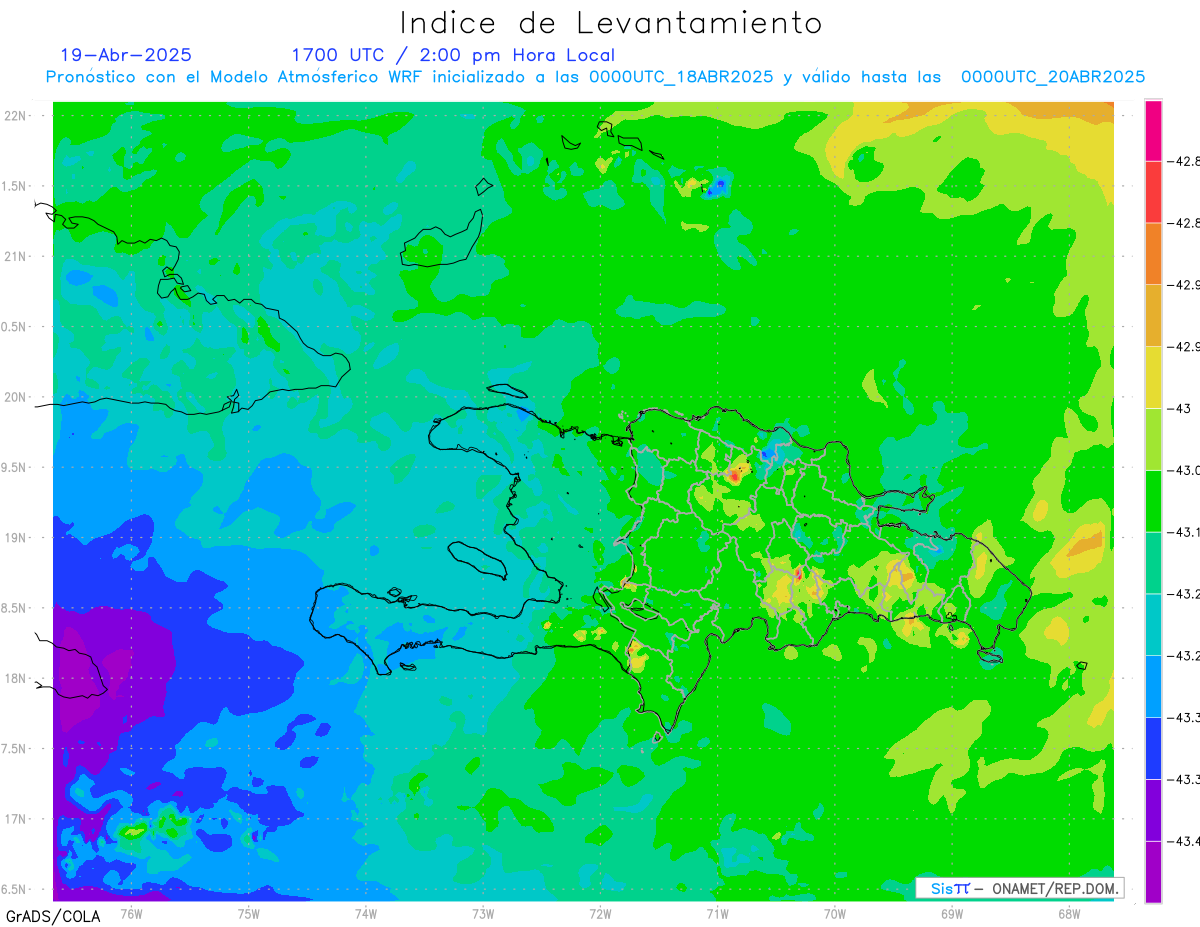Click the '8.5N' latitude label

(x=15, y=609)
